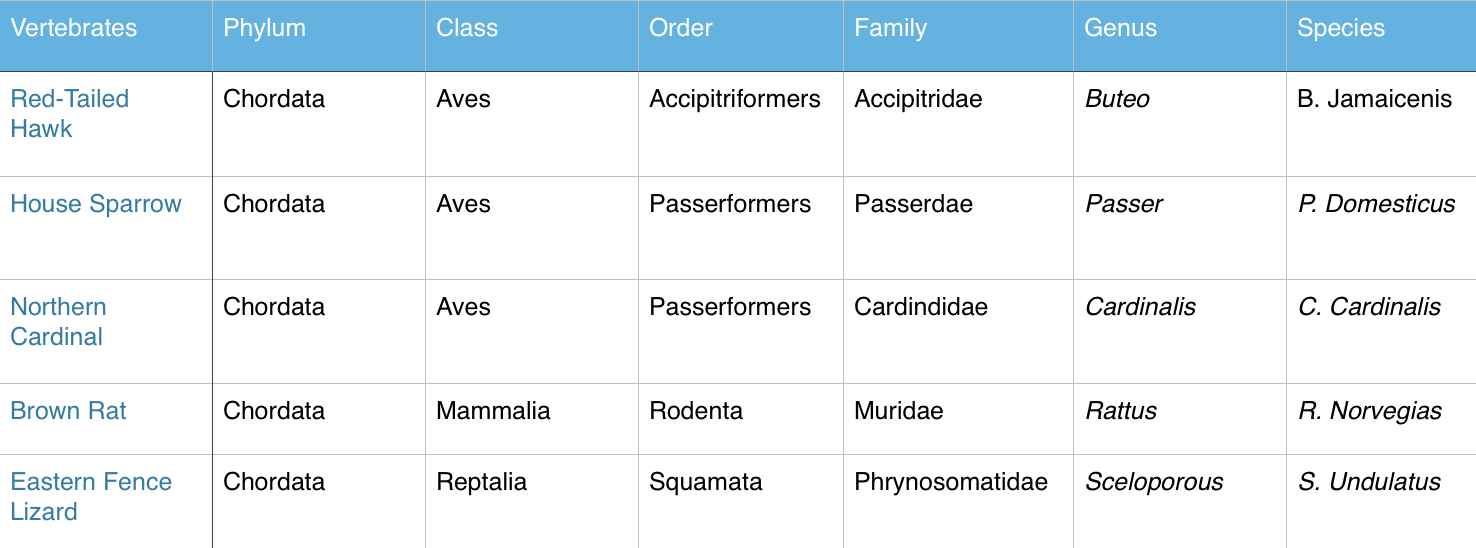Image resolution: width=1476 pixels, height=548 pixels.
Task: Click the R. Norvegias species cell
Action: click(x=1369, y=411)
